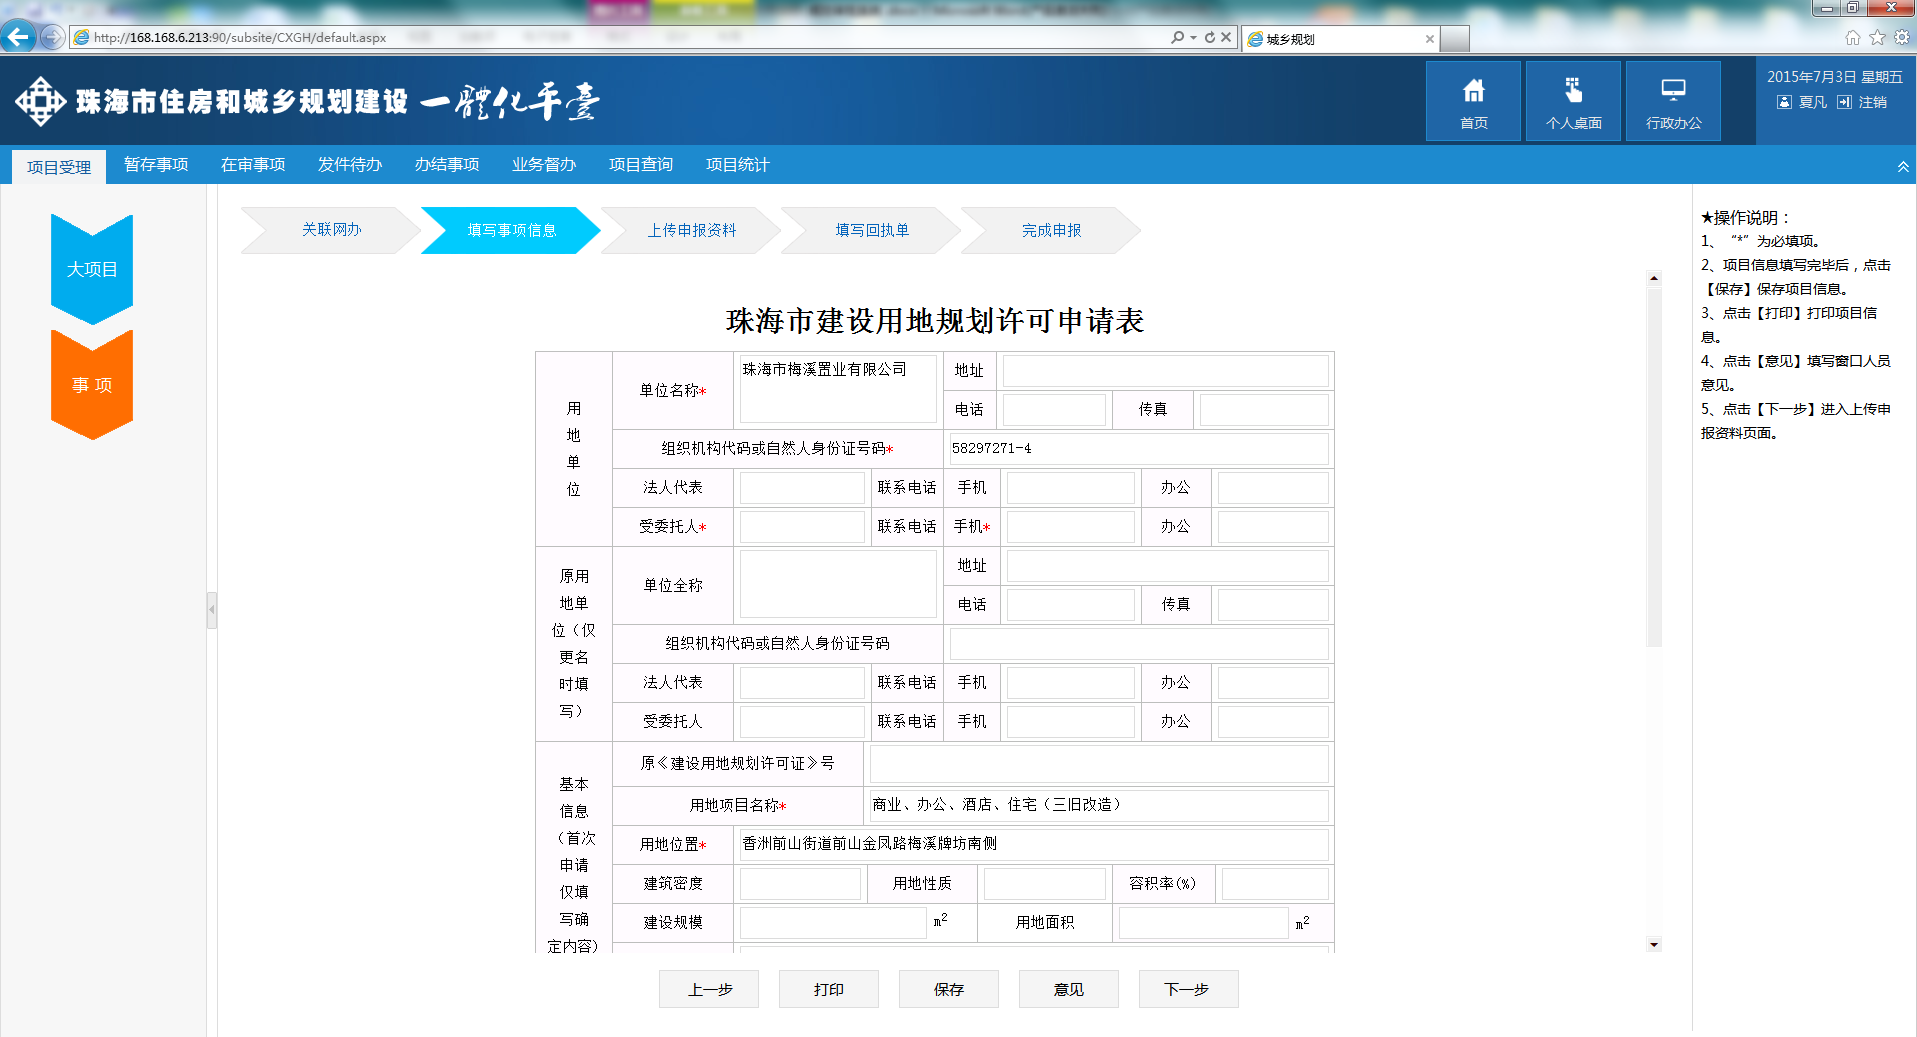Screen dimensions: 1917x1037
Task: Open 个人桌面 personal desktop
Action: click(1573, 101)
